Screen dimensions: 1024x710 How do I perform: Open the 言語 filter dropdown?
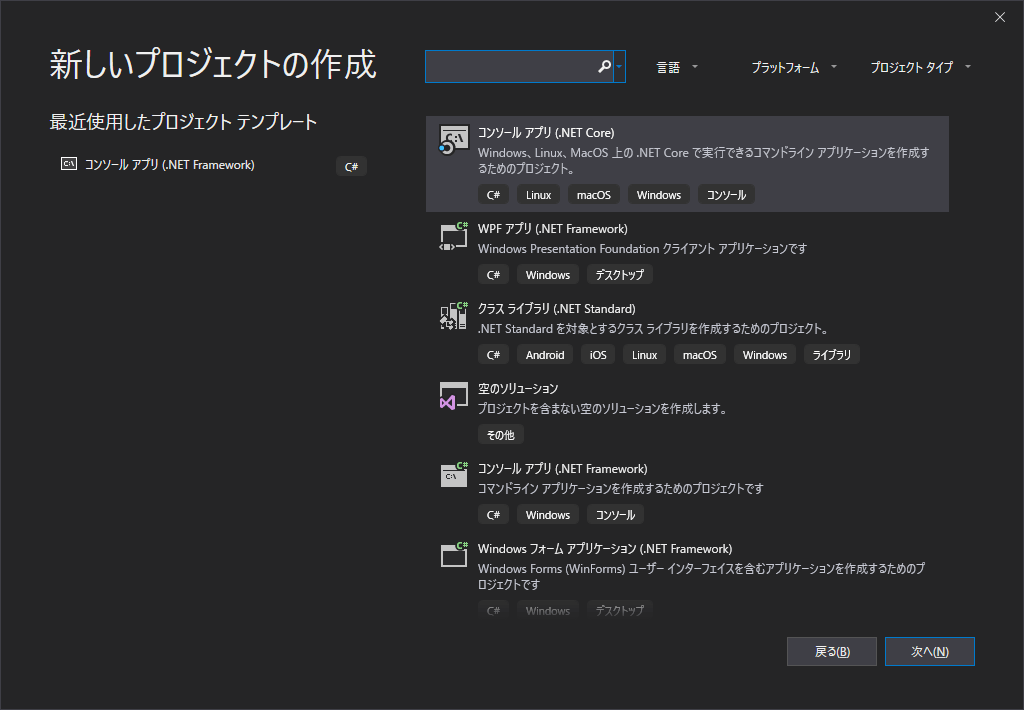pyautogui.click(x=677, y=67)
